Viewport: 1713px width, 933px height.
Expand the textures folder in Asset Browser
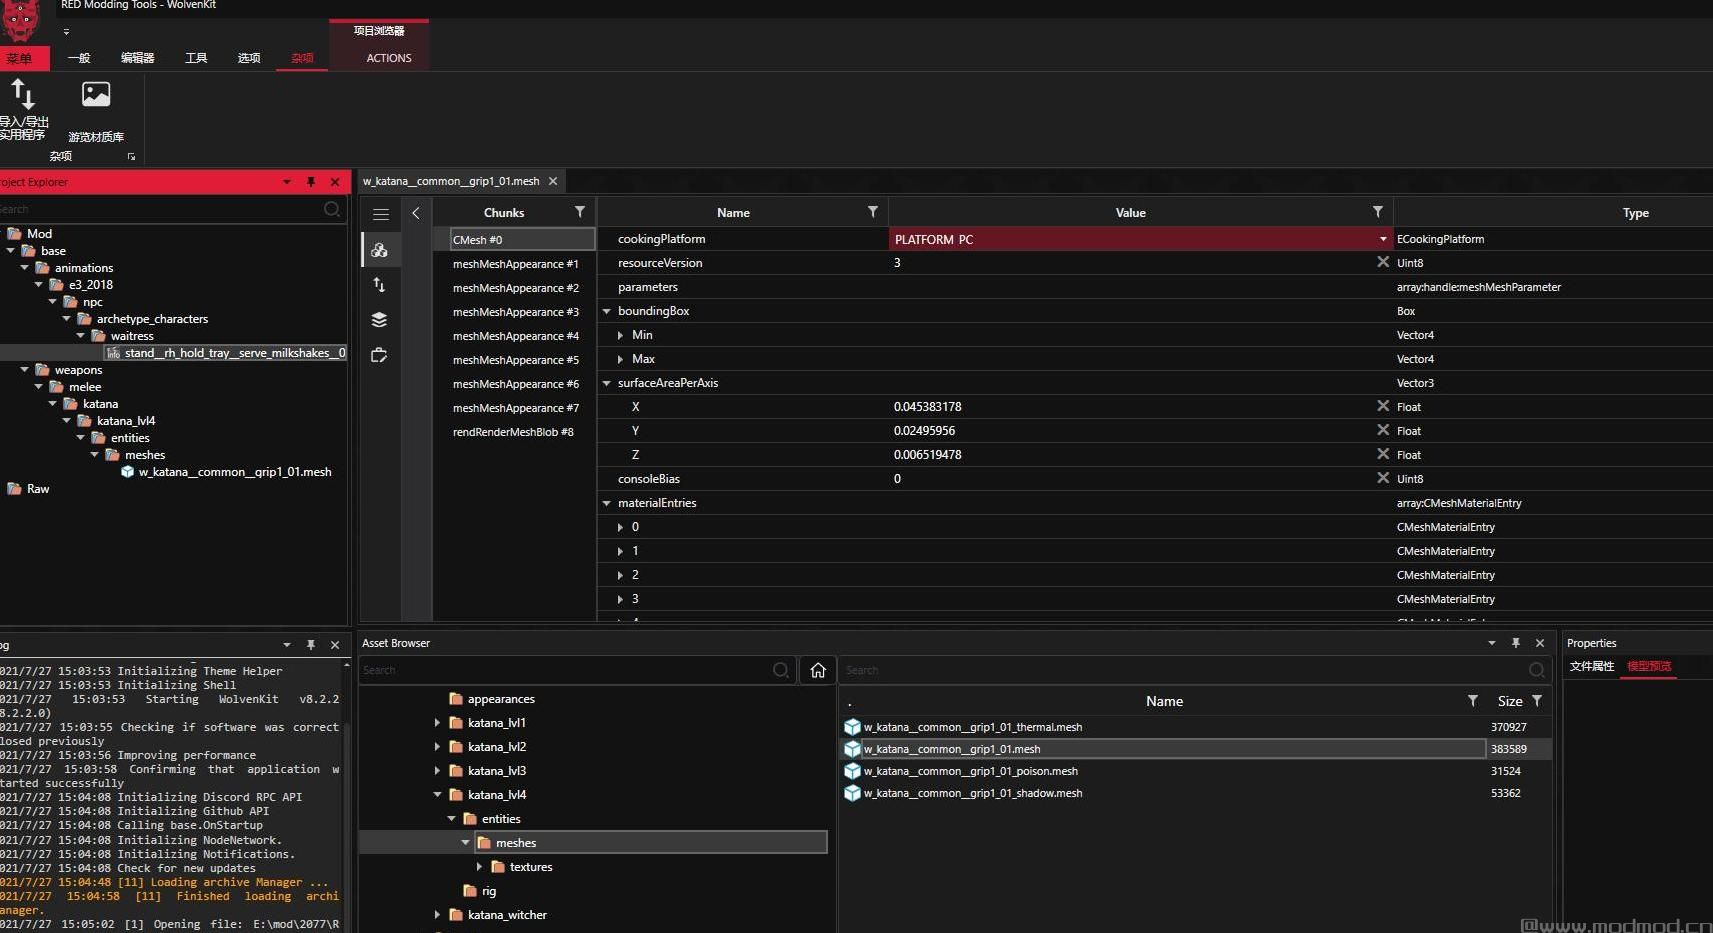tap(479, 866)
